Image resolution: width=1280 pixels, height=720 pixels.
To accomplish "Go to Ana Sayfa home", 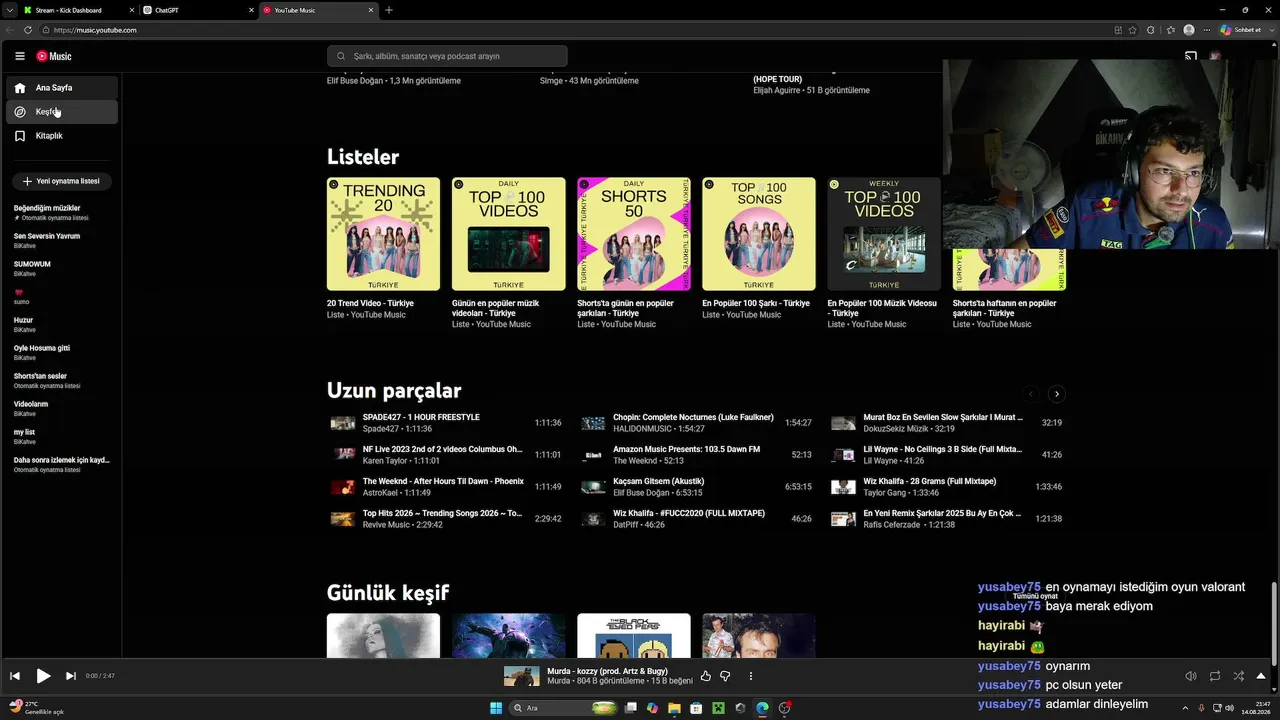I will pyautogui.click(x=62, y=88).
